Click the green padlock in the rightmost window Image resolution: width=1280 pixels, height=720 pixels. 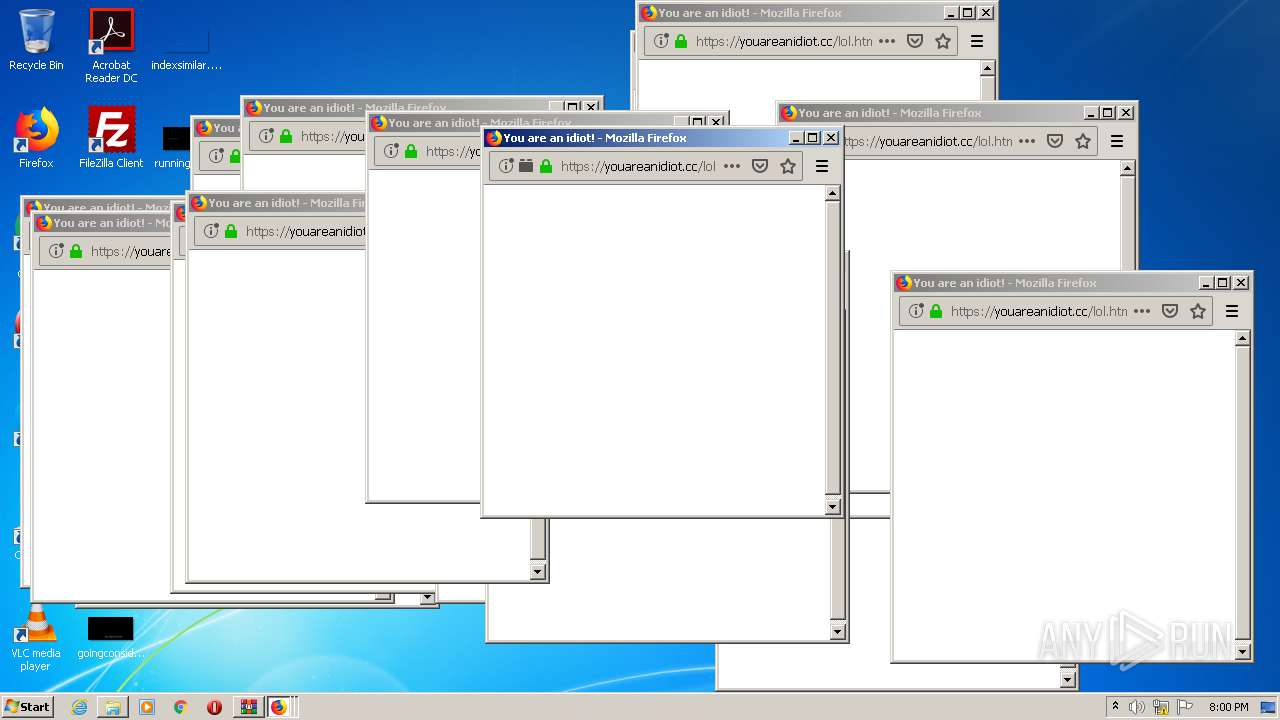click(x=936, y=311)
